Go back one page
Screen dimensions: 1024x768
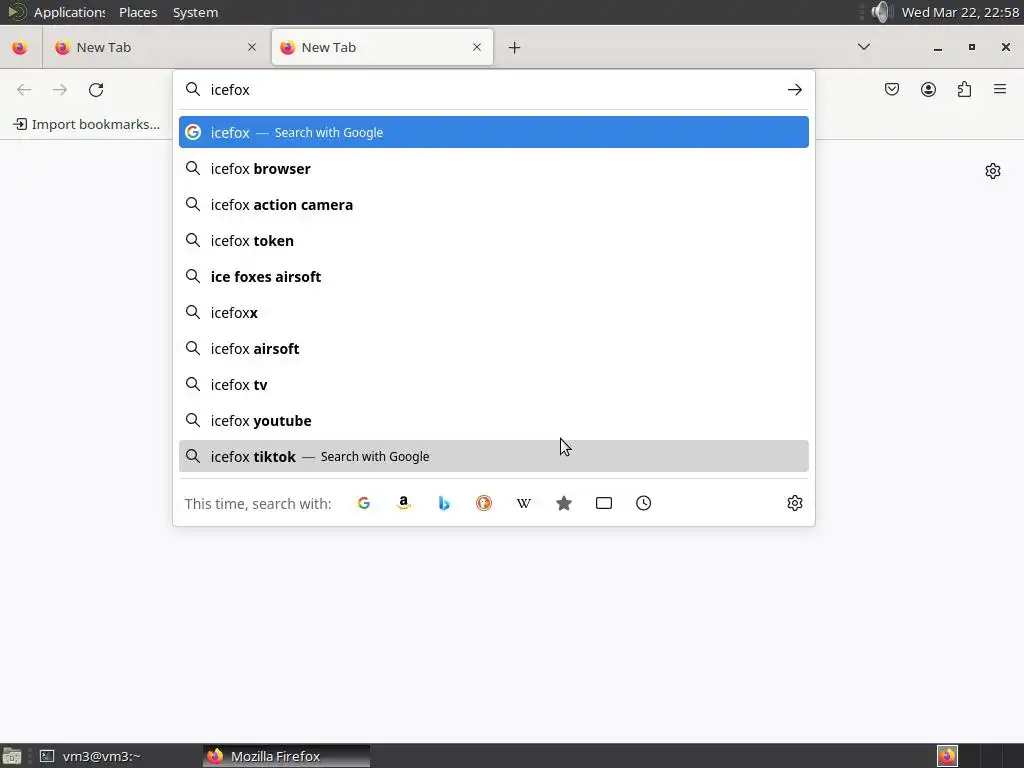[x=24, y=89]
